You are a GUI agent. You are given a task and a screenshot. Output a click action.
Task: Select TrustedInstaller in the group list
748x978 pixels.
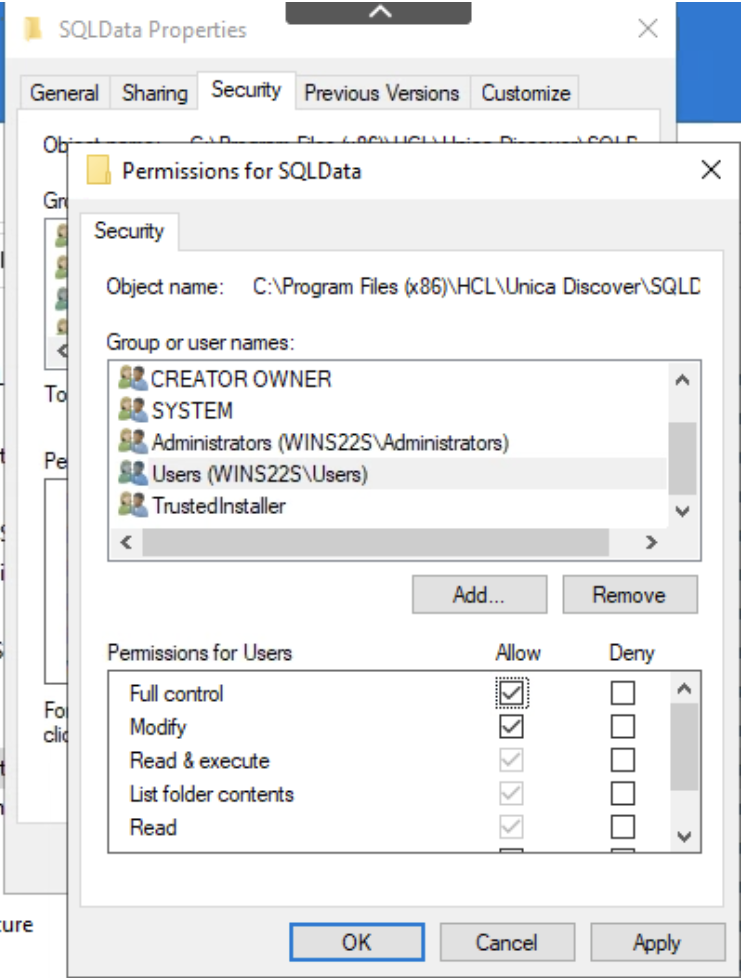(x=218, y=505)
